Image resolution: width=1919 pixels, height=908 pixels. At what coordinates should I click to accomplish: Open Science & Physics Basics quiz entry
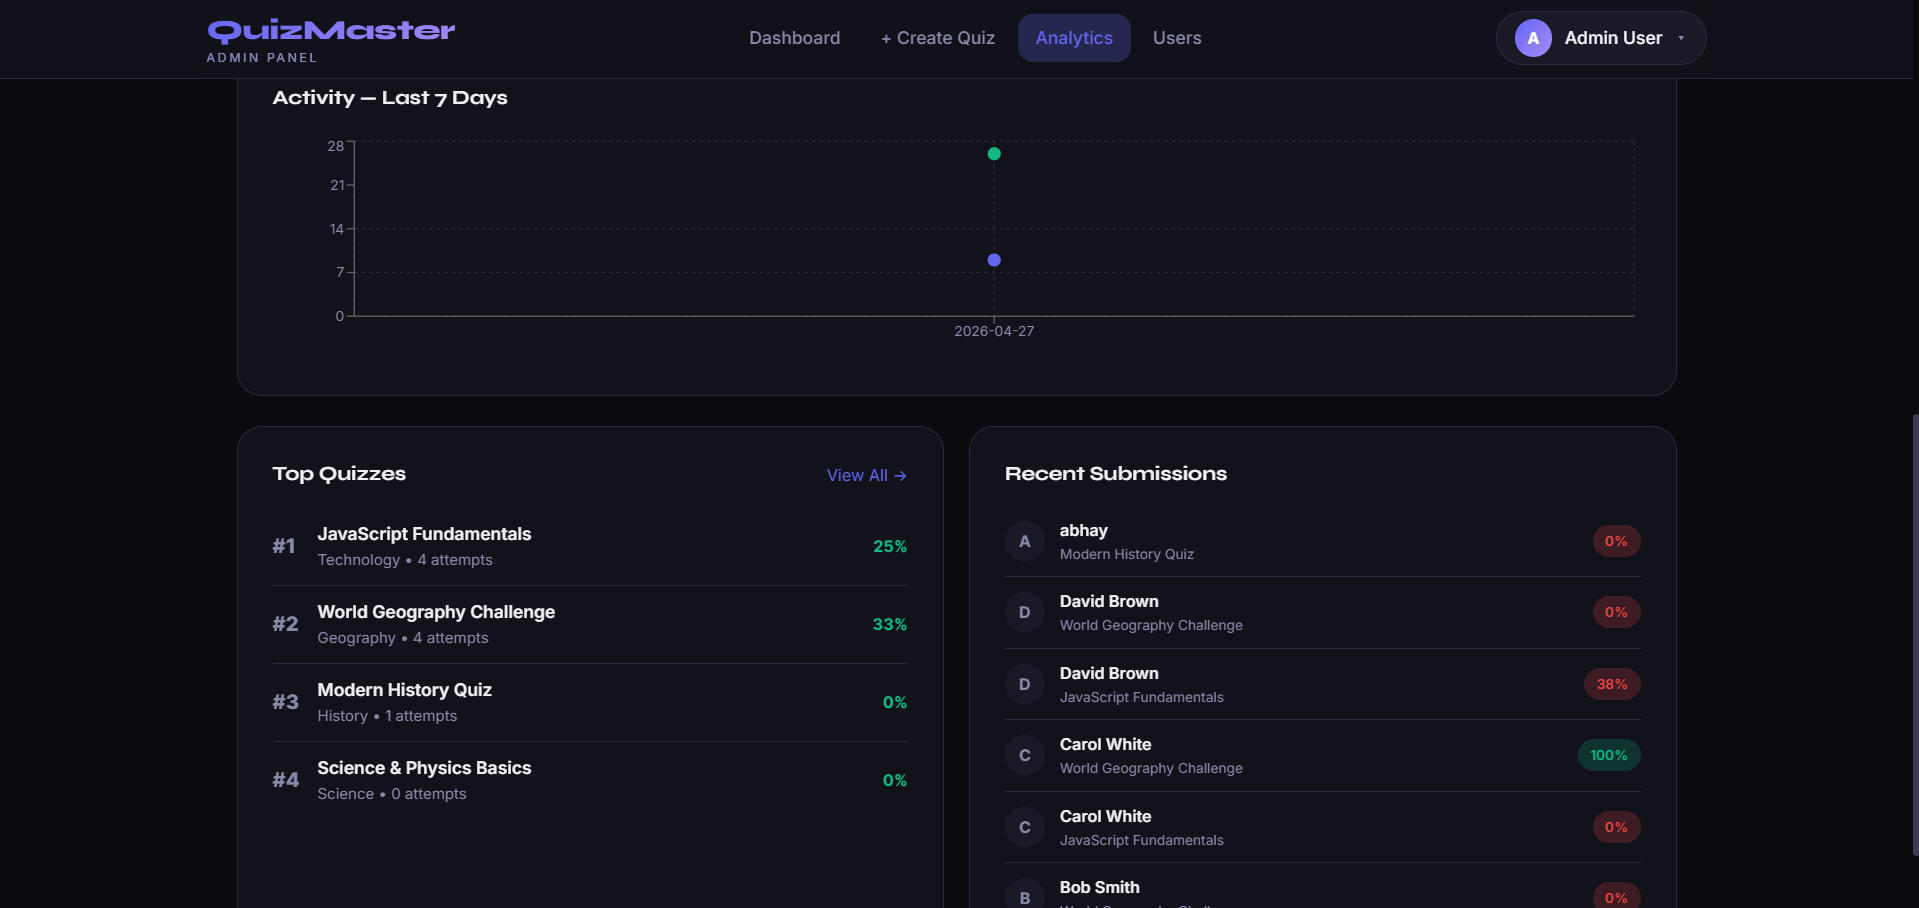[x=424, y=768]
